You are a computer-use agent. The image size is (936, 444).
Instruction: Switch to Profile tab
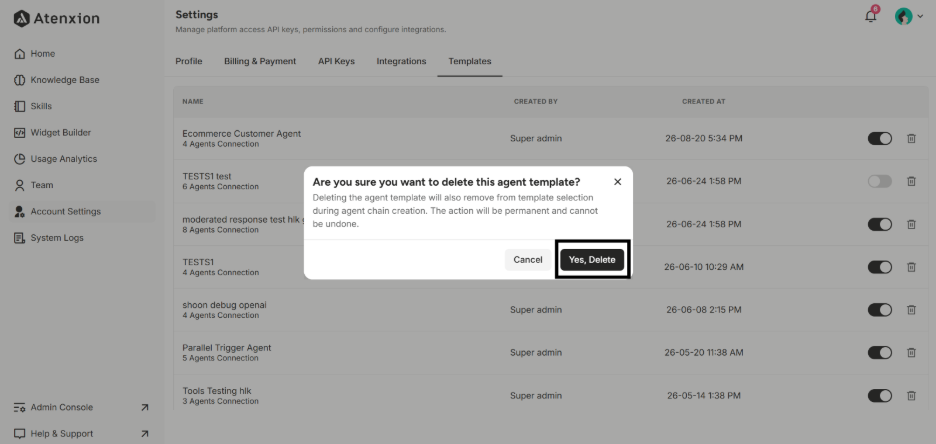(189, 61)
